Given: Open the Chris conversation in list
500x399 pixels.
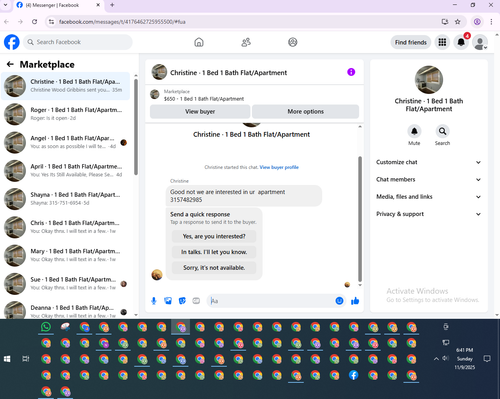Looking at the screenshot, I should 66,227.
